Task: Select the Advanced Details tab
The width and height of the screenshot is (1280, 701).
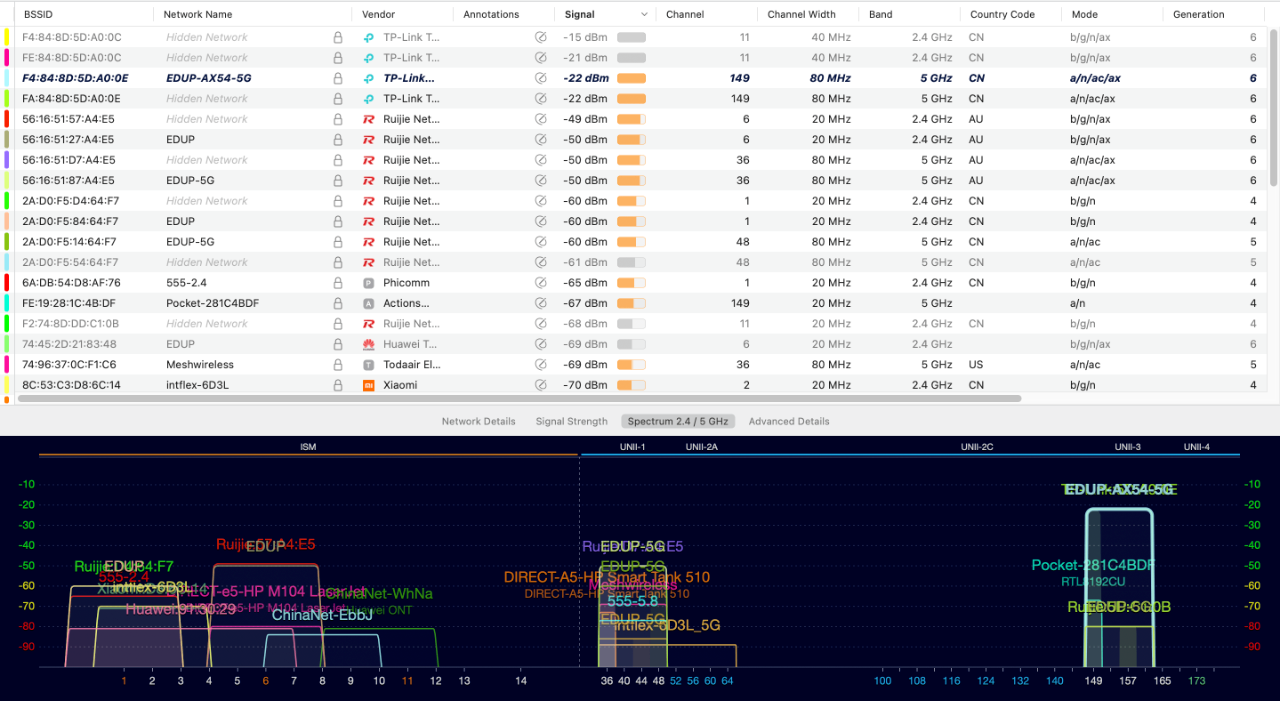Action: [x=788, y=421]
